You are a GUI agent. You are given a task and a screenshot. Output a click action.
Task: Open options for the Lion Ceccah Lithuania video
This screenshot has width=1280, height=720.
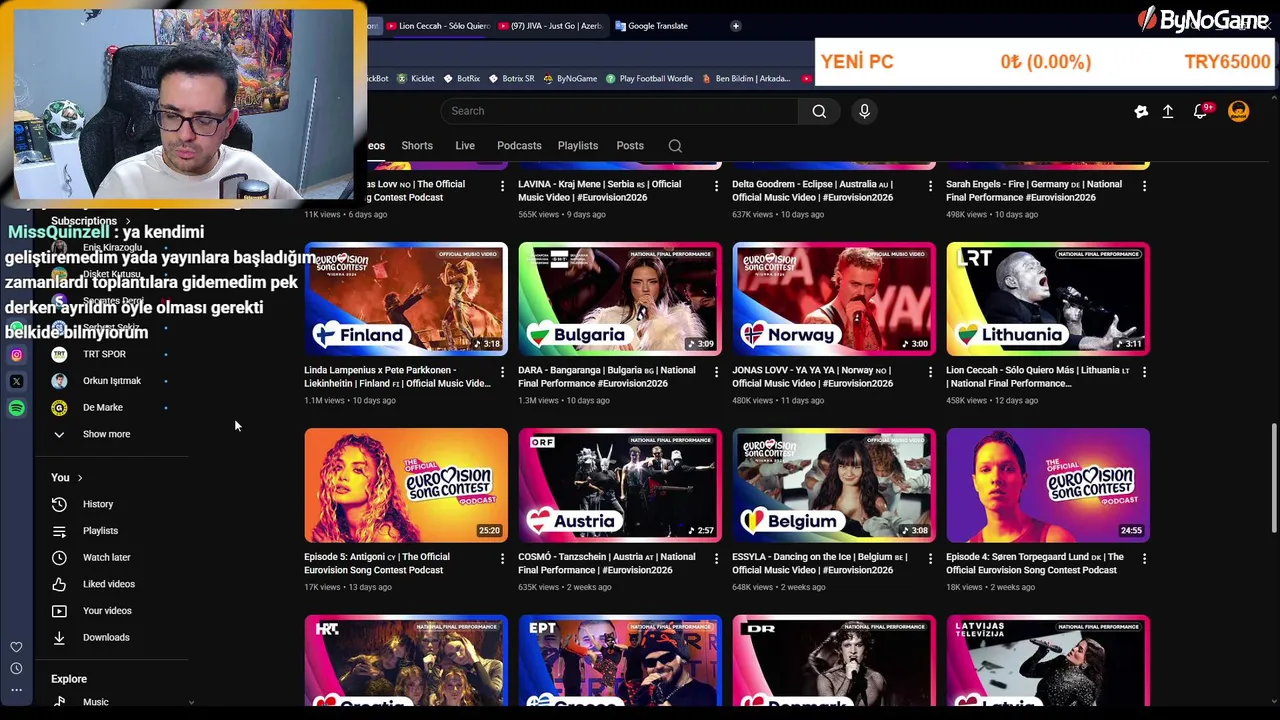click(1144, 372)
